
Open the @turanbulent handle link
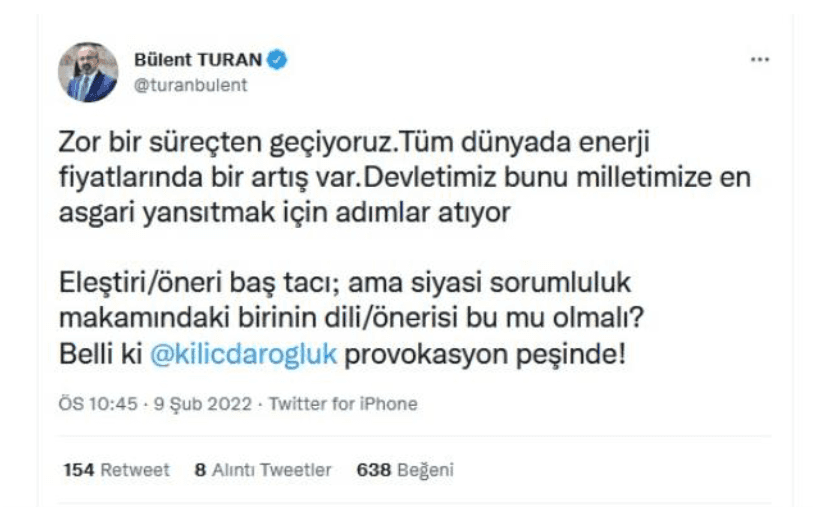pos(190,85)
